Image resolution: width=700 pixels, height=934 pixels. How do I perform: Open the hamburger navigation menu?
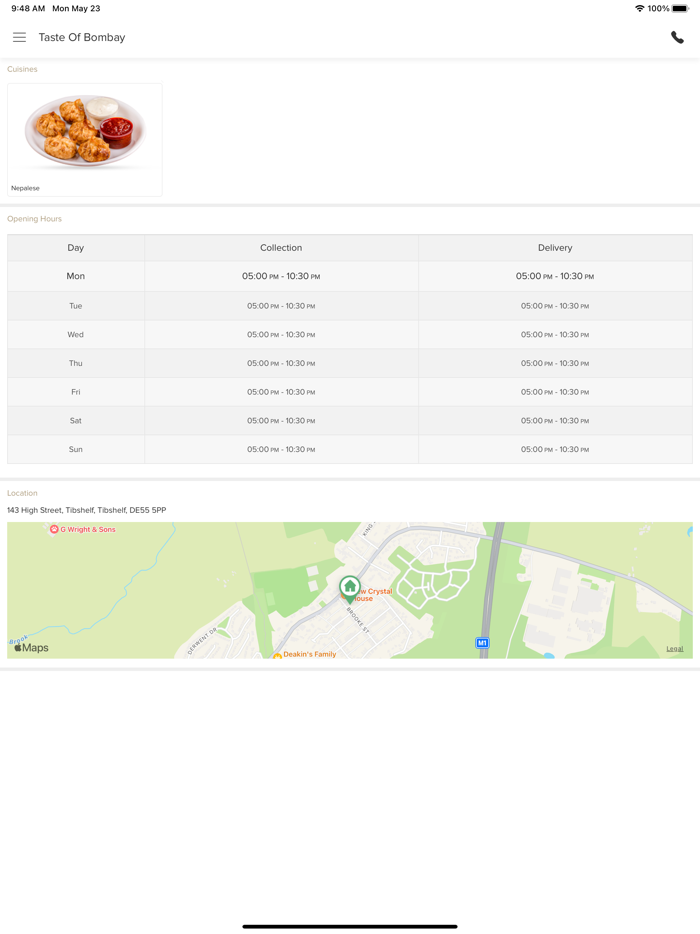pos(19,38)
